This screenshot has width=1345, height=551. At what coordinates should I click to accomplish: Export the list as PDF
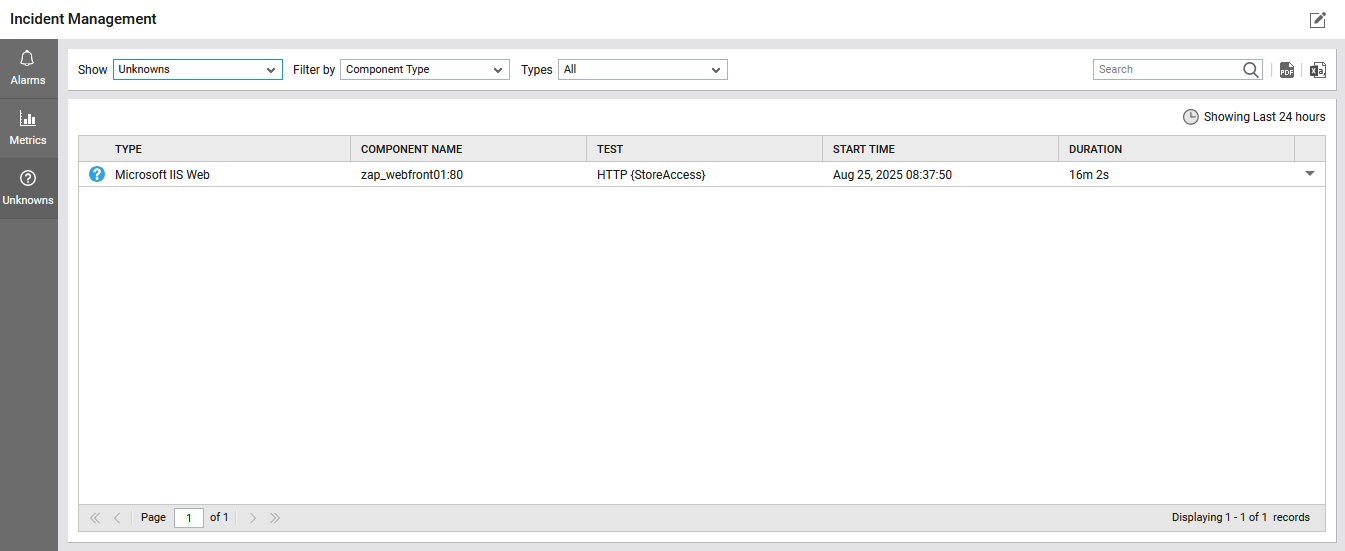[x=1287, y=70]
